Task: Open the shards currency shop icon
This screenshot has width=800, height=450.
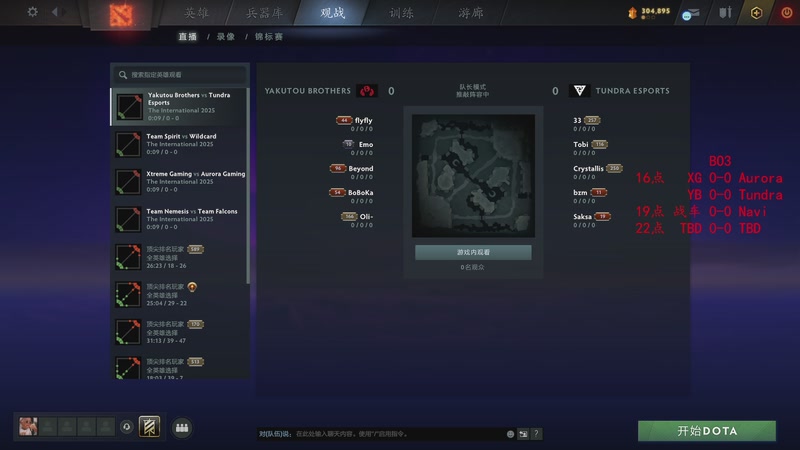Action: click(633, 13)
